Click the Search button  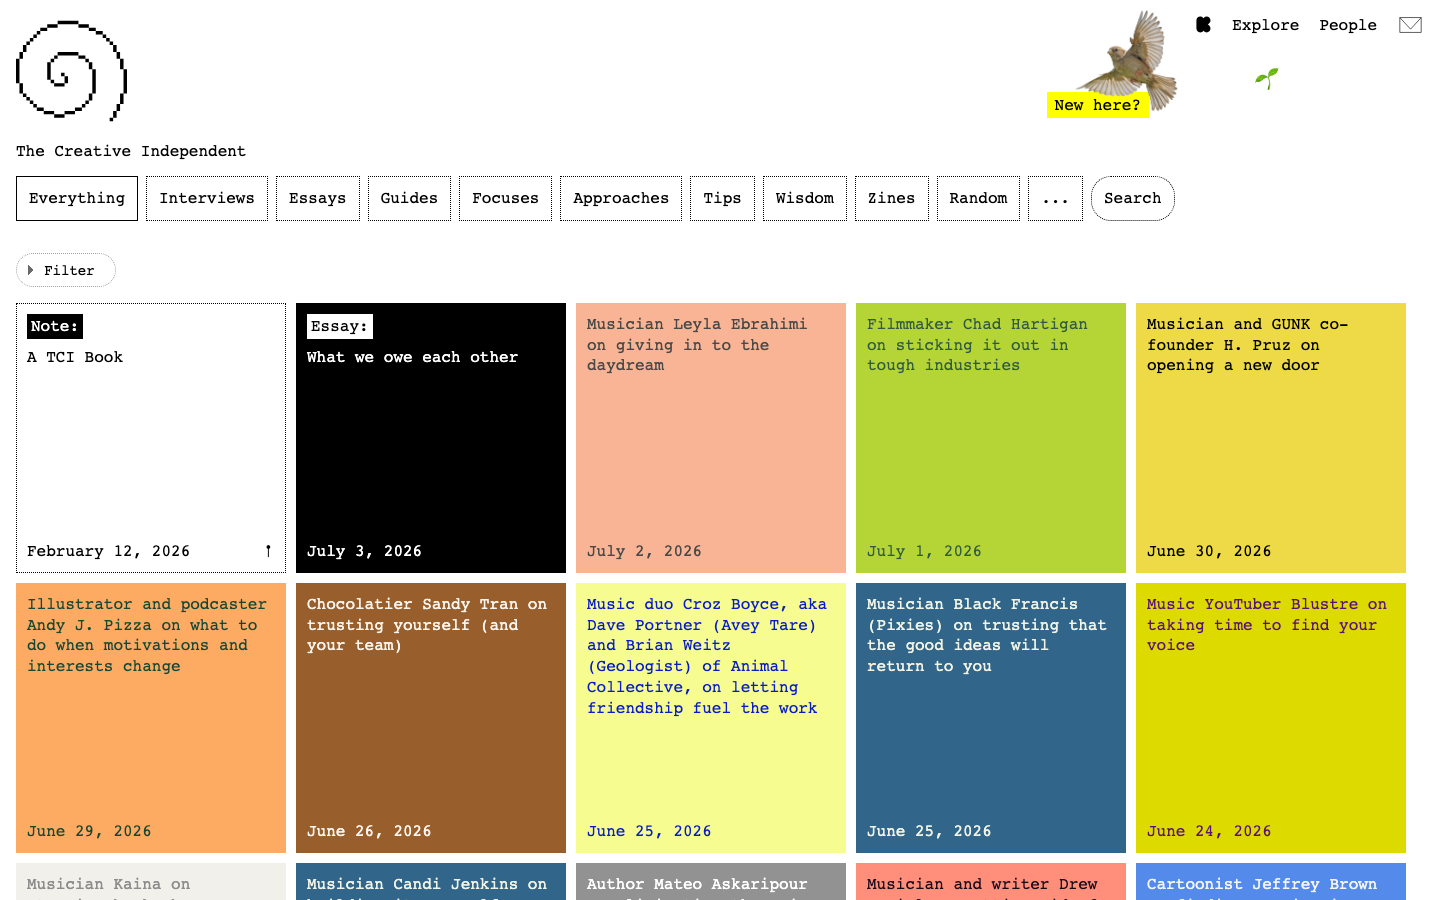click(x=1133, y=198)
